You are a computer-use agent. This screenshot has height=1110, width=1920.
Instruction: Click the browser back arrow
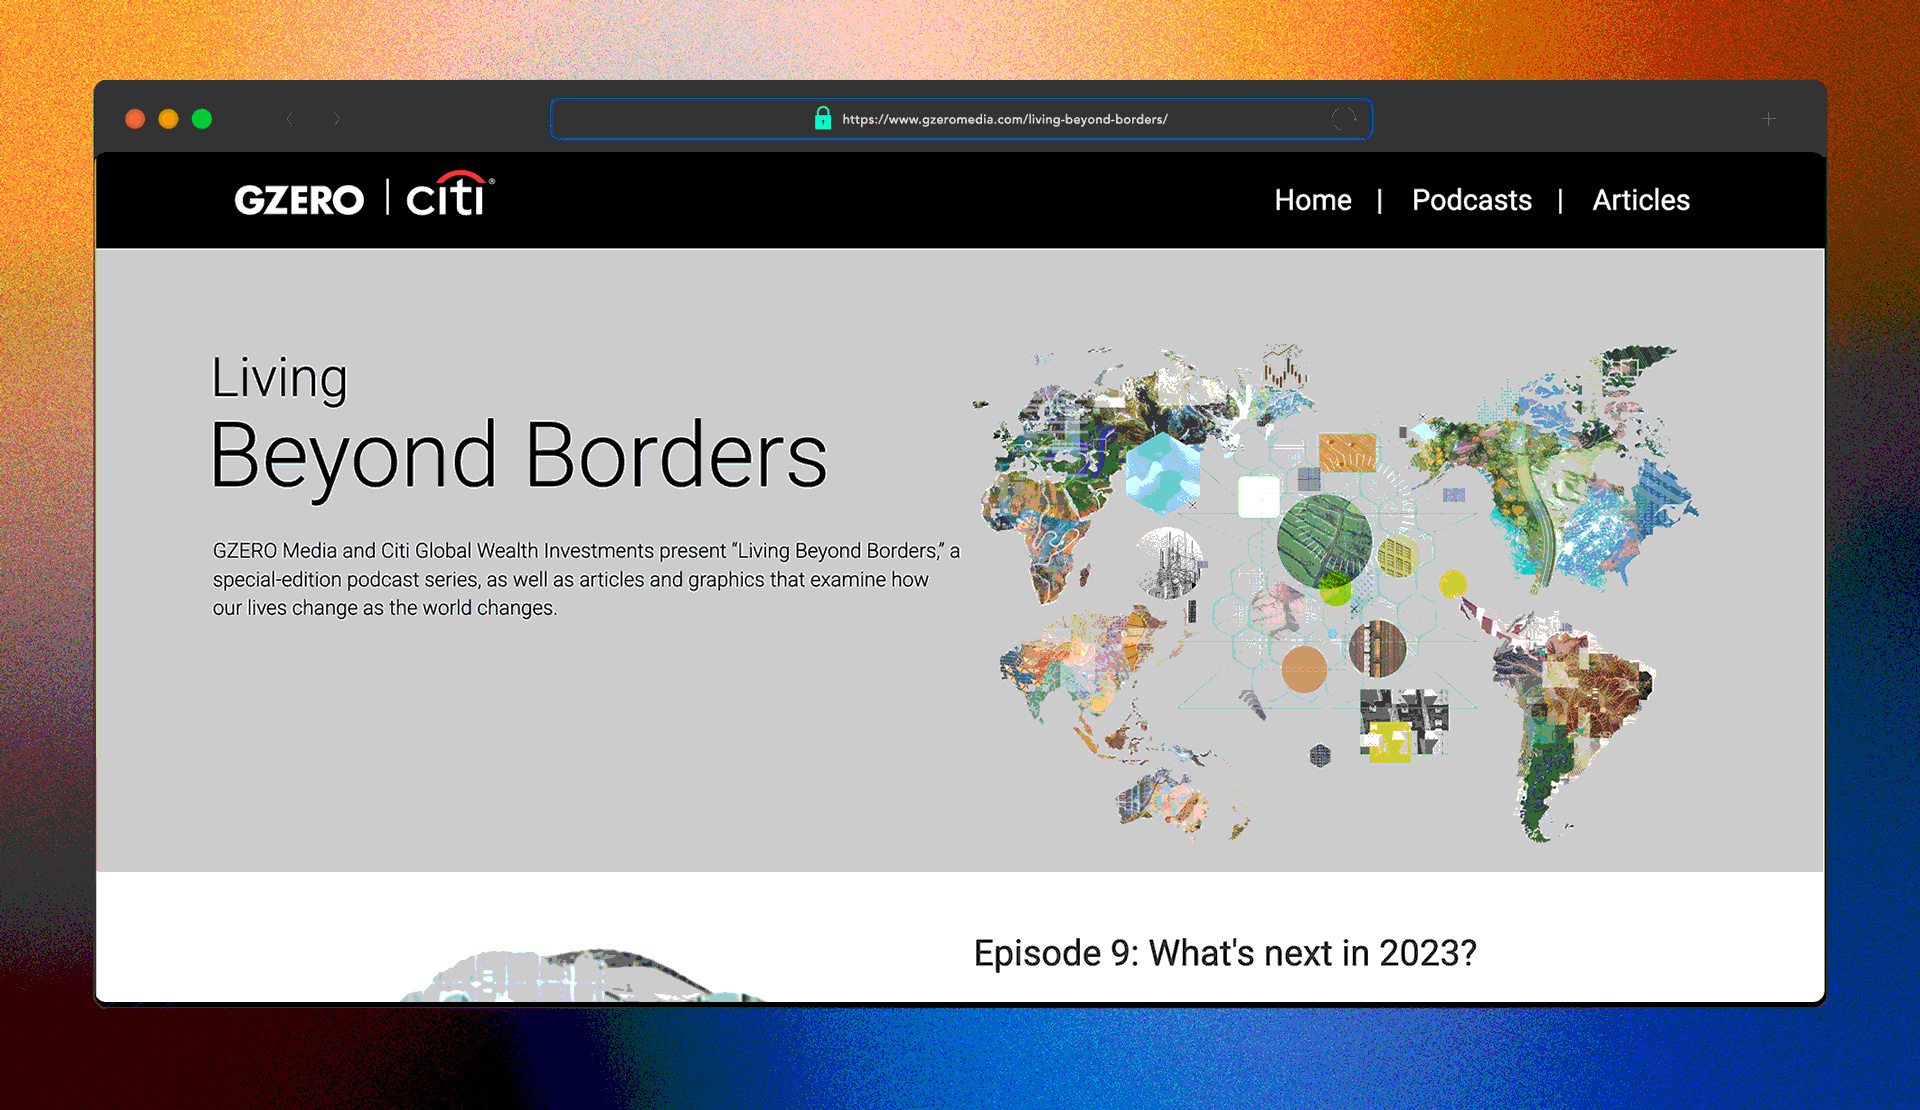[290, 119]
